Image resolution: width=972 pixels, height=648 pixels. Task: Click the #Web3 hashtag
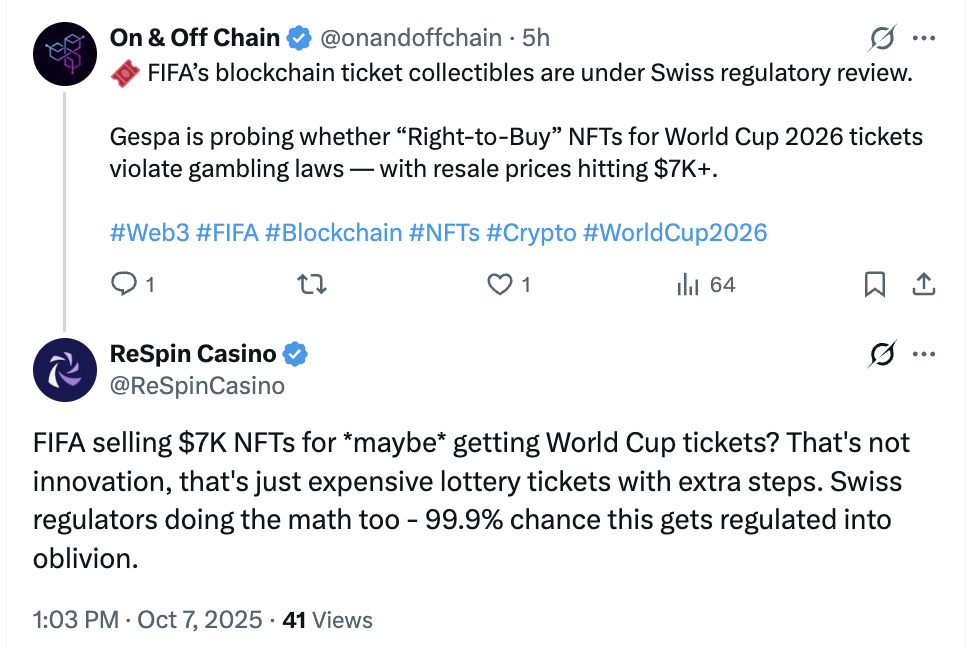tap(148, 233)
